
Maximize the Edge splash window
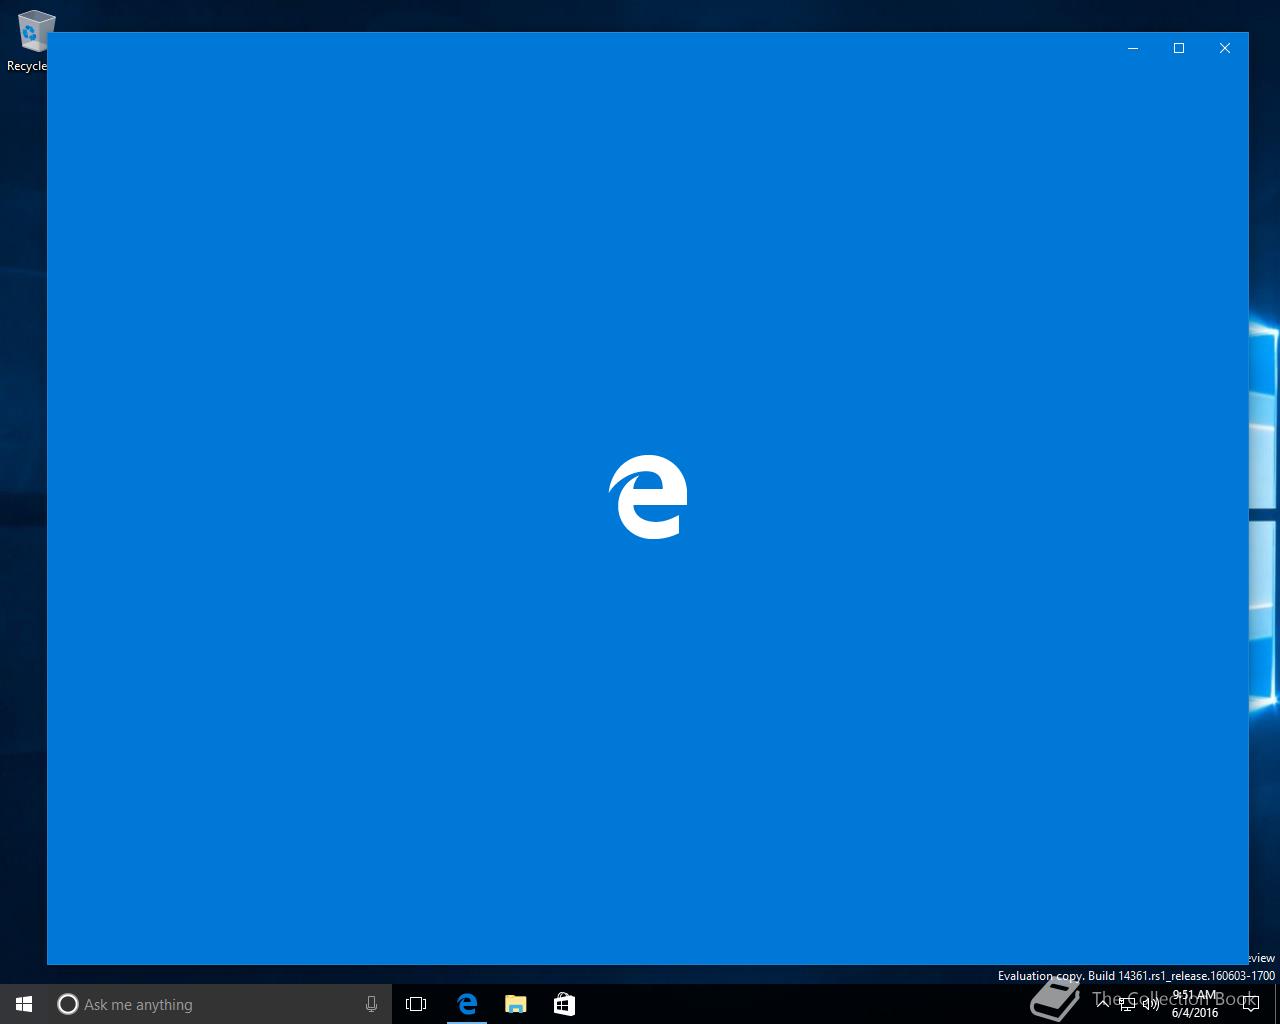tap(1179, 48)
